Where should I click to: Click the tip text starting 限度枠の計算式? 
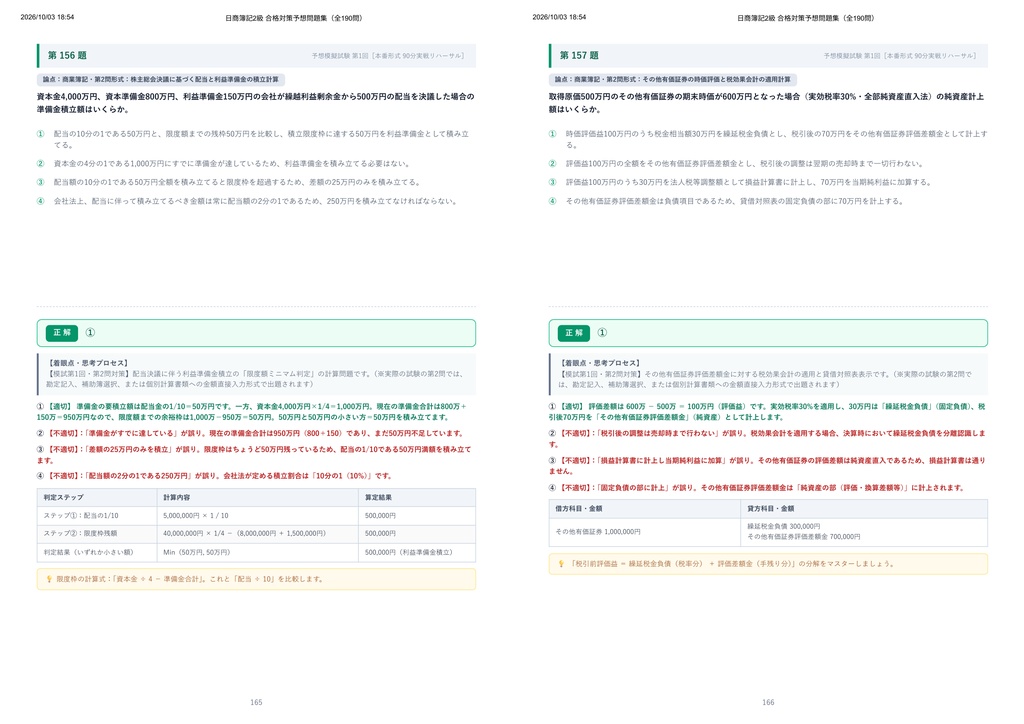(x=190, y=579)
